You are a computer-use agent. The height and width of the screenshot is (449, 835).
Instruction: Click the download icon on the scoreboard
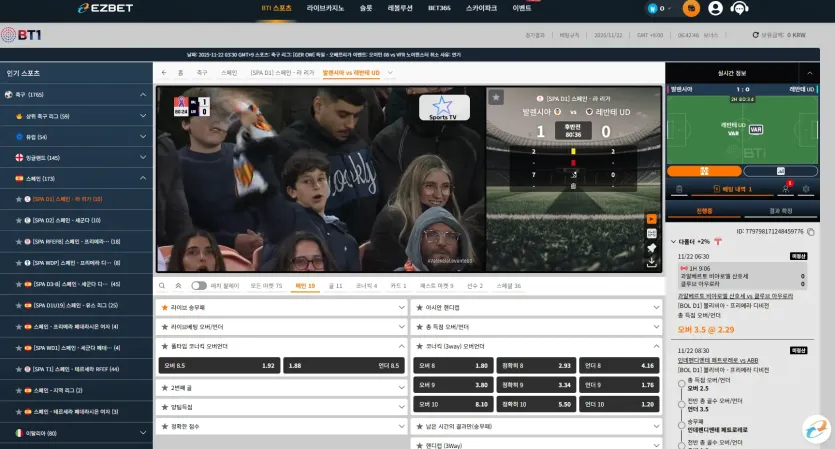point(651,262)
